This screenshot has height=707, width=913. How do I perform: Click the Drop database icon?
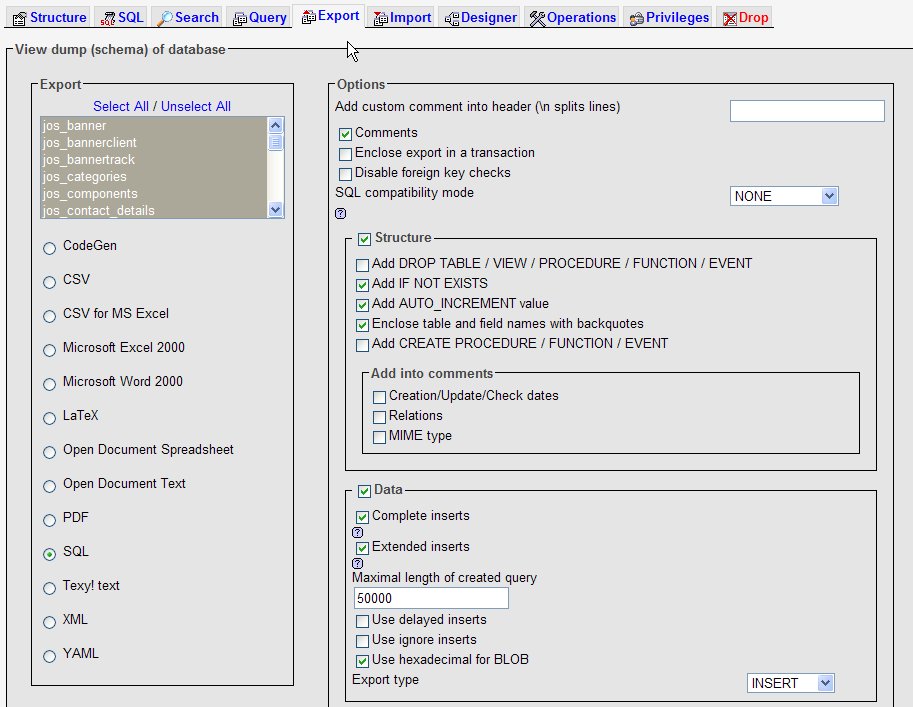tap(730, 19)
